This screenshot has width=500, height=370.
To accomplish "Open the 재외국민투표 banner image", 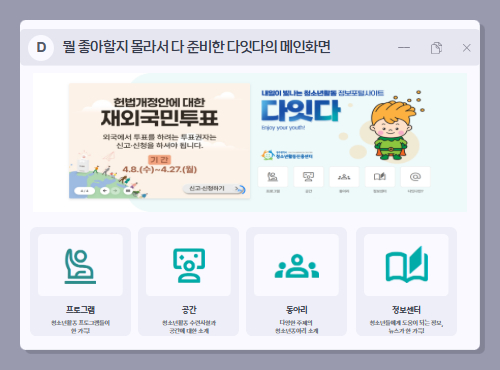I will tap(159, 141).
